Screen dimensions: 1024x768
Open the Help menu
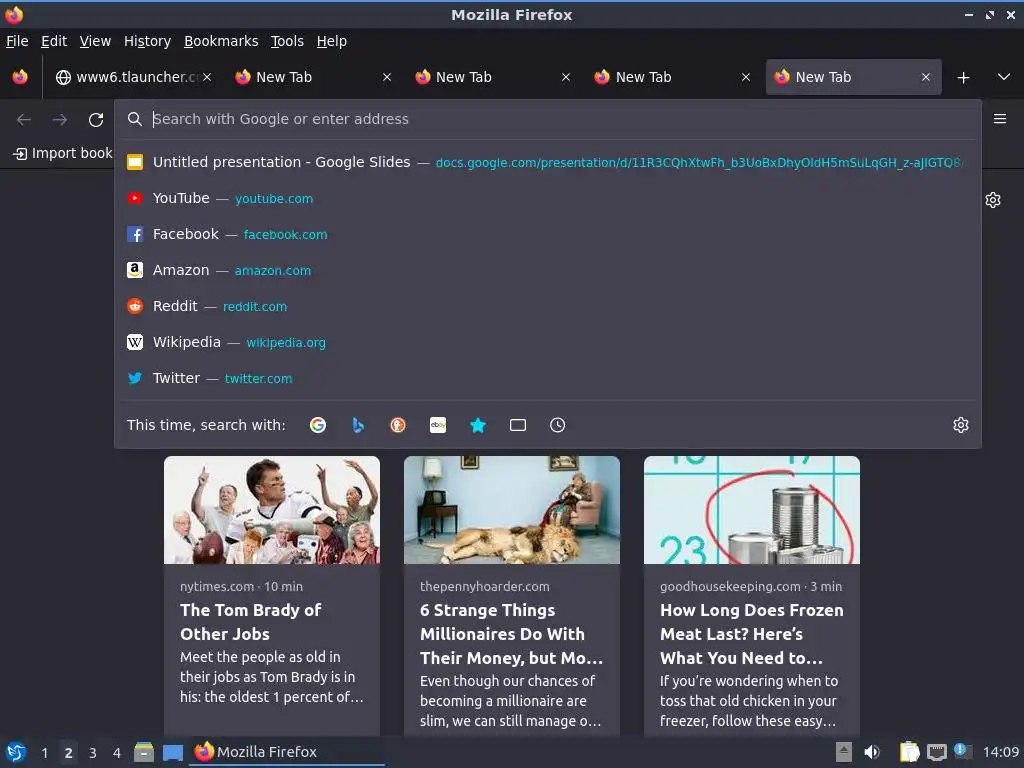(x=332, y=41)
